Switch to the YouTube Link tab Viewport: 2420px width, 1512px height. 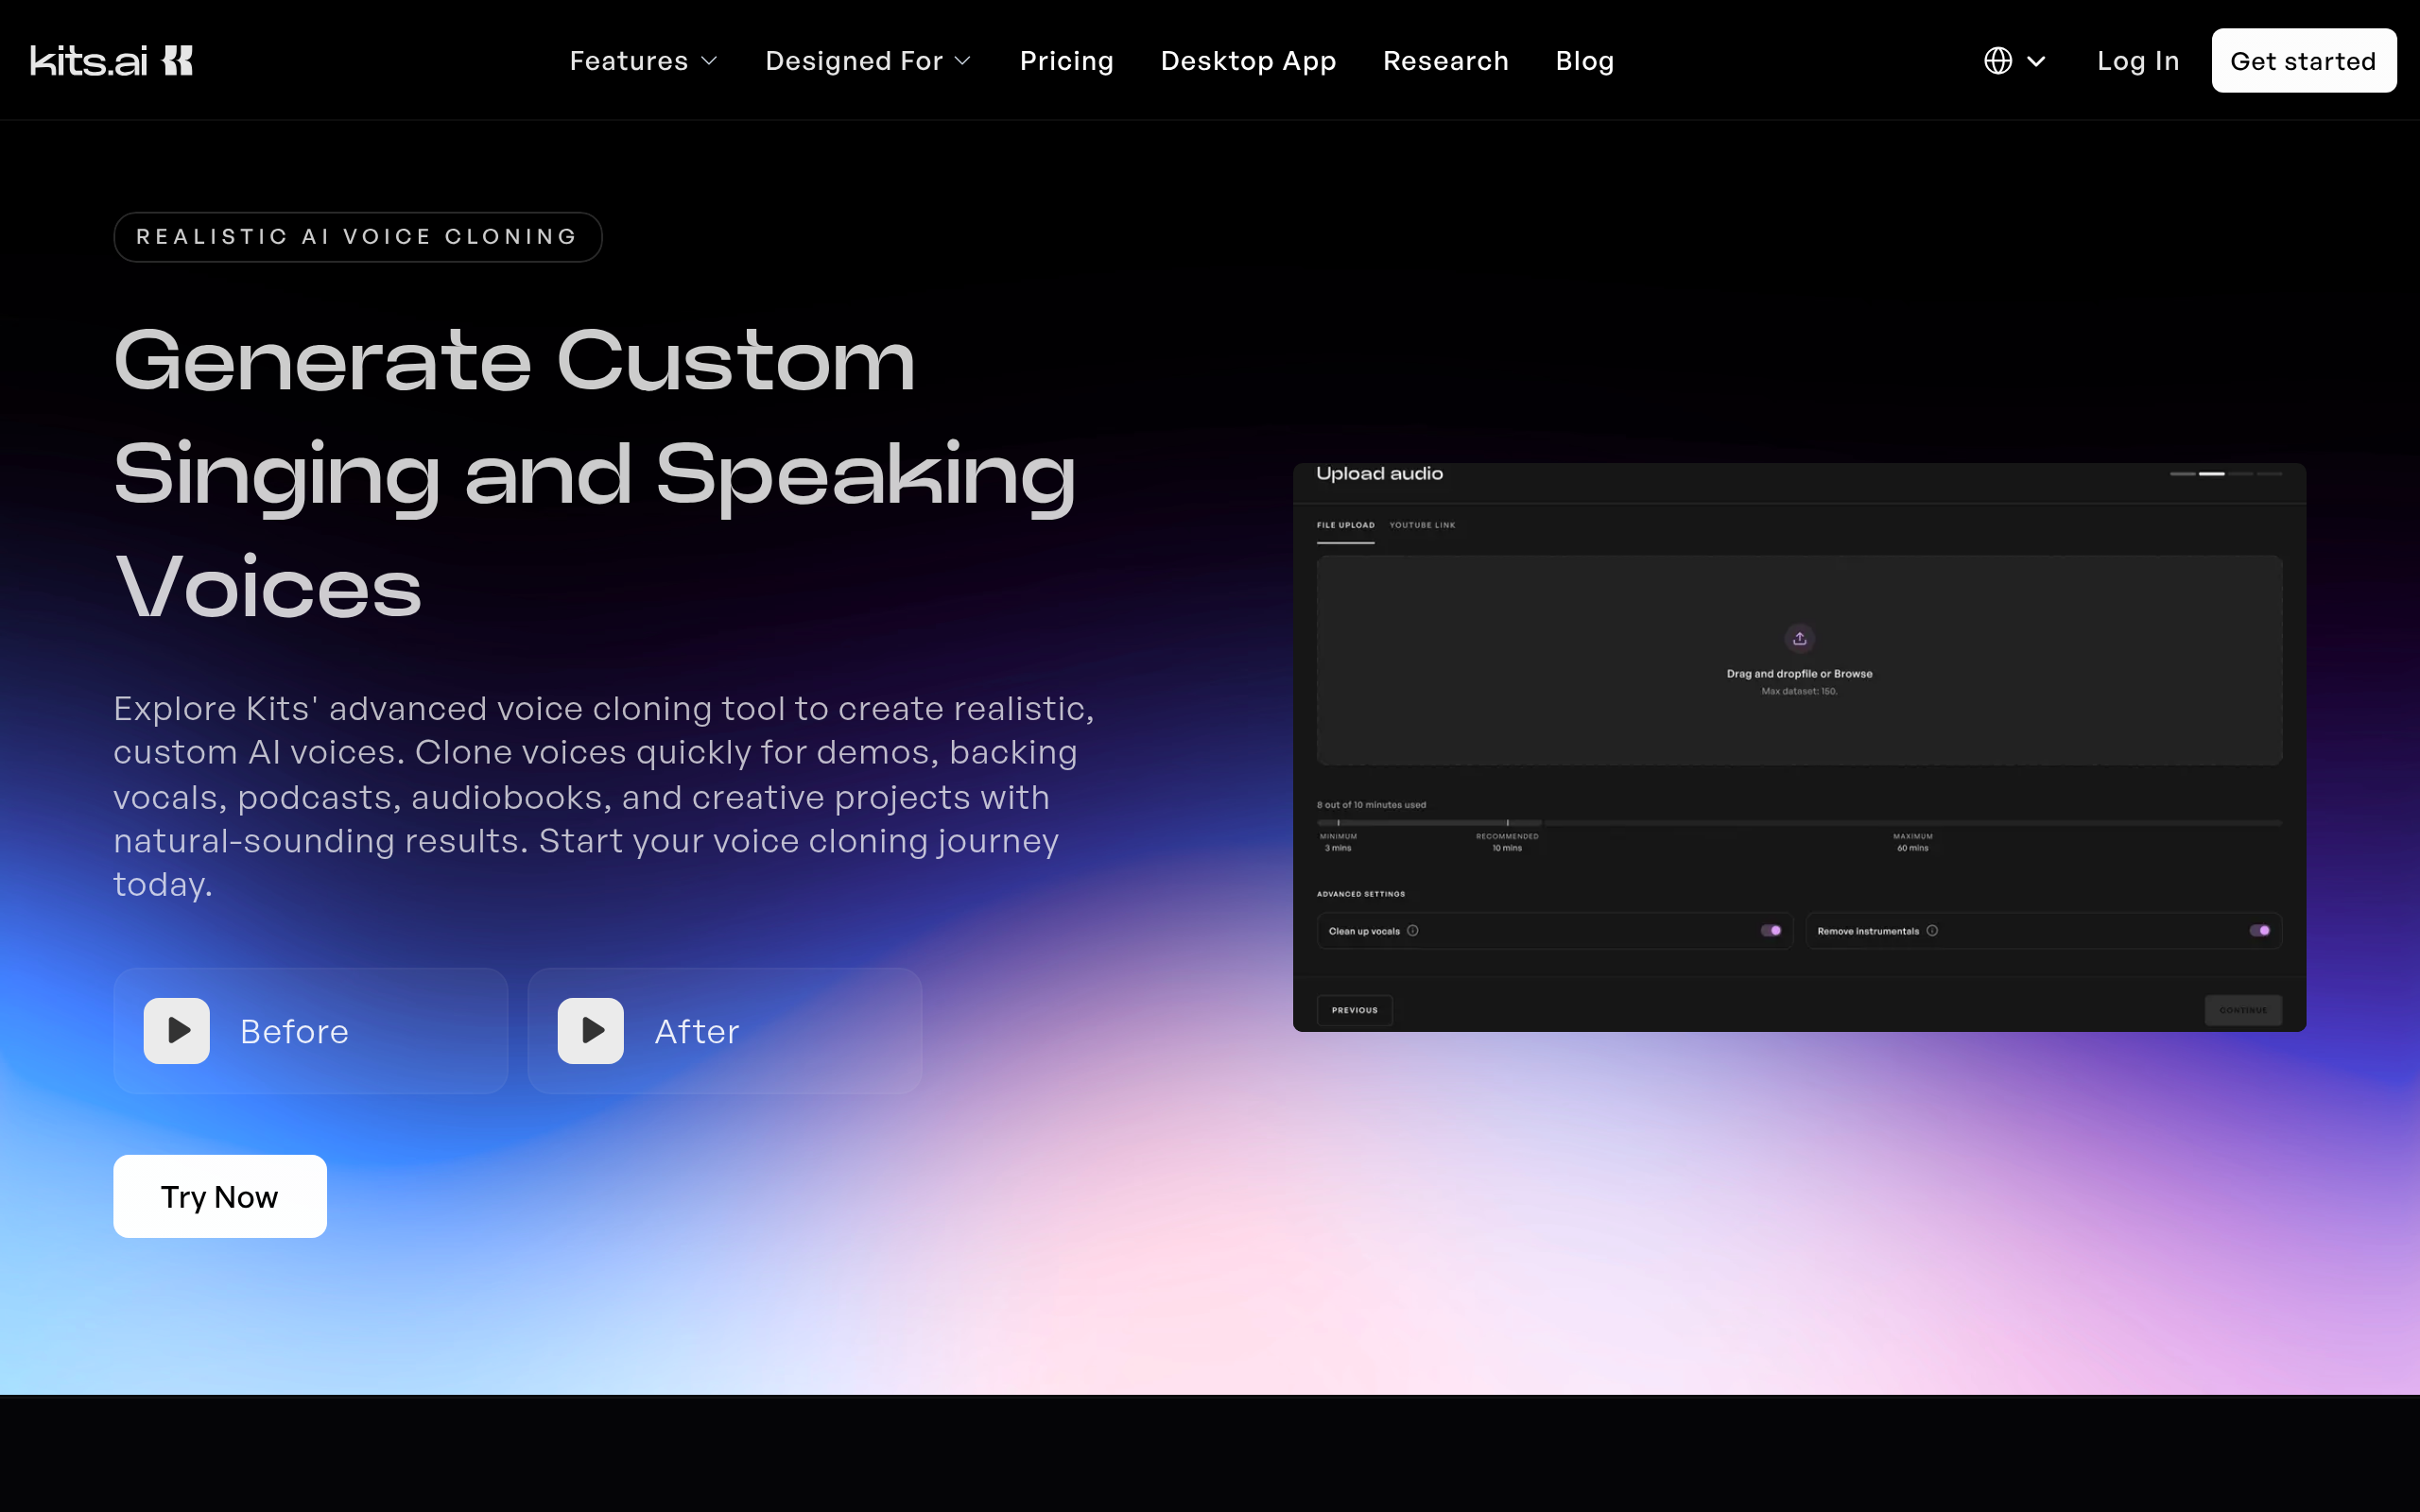point(1422,525)
